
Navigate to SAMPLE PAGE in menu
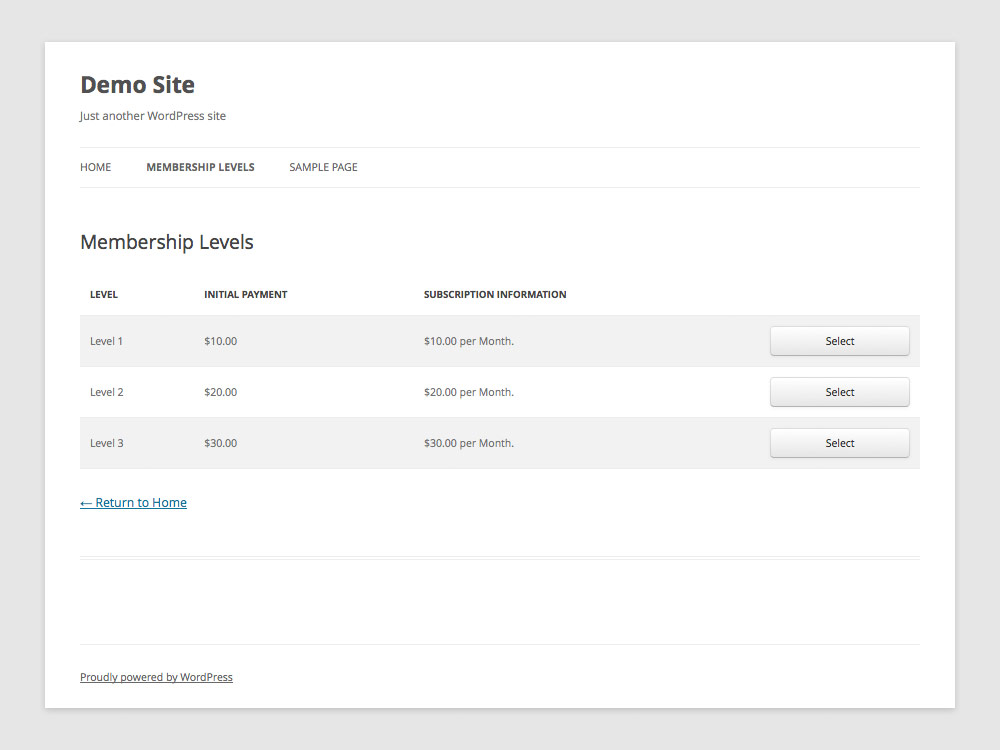pyautogui.click(x=323, y=167)
